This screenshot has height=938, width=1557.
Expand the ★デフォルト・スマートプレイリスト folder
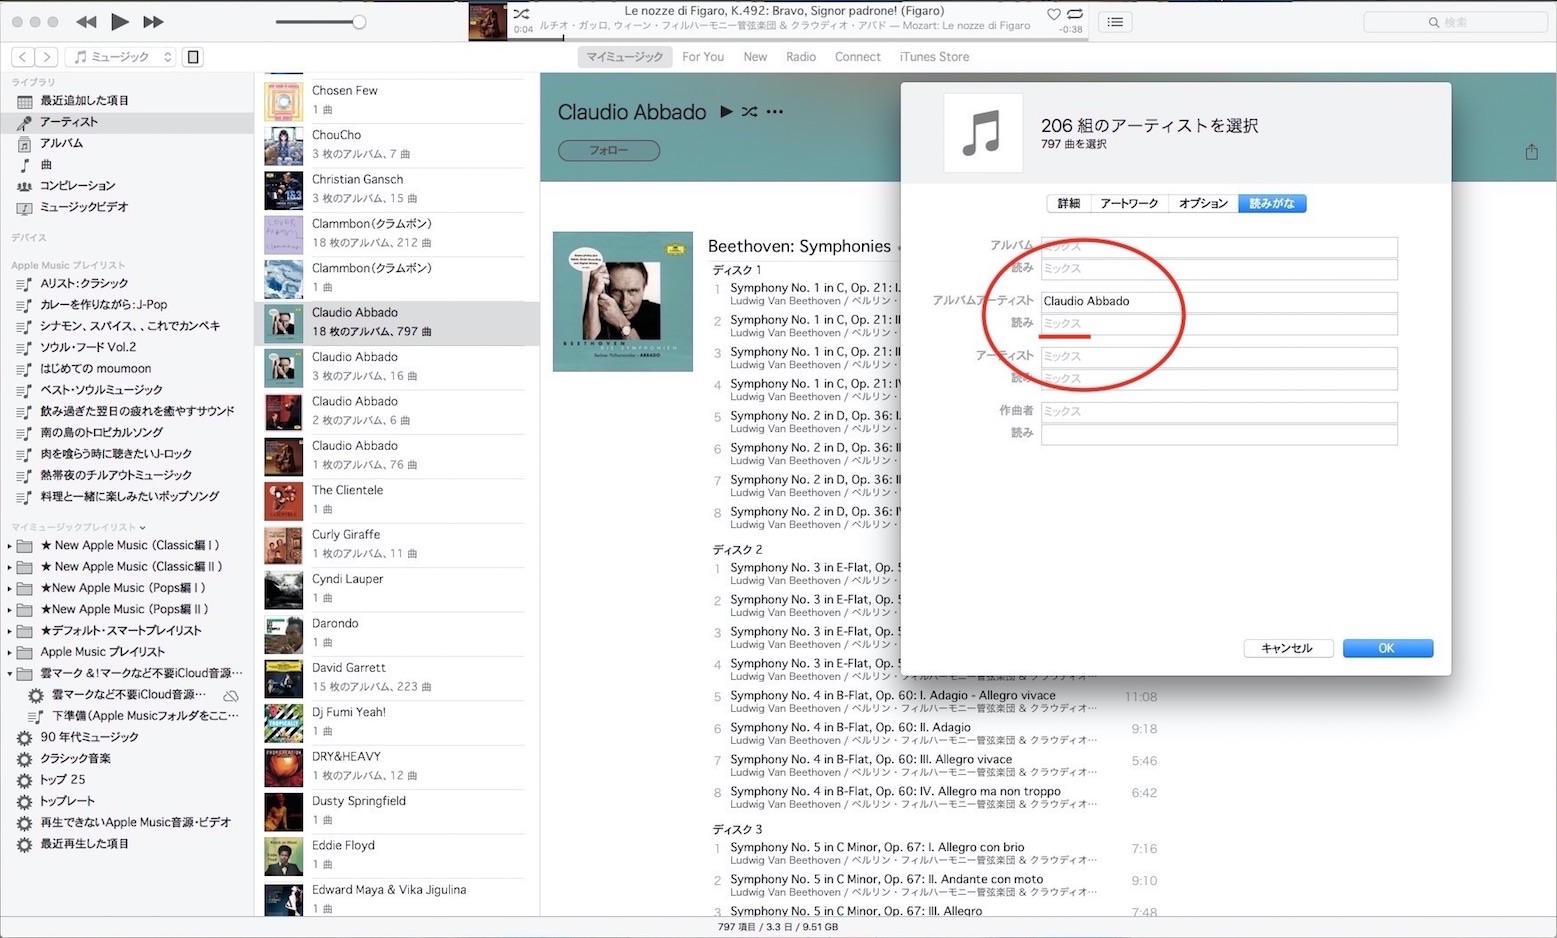coord(9,631)
